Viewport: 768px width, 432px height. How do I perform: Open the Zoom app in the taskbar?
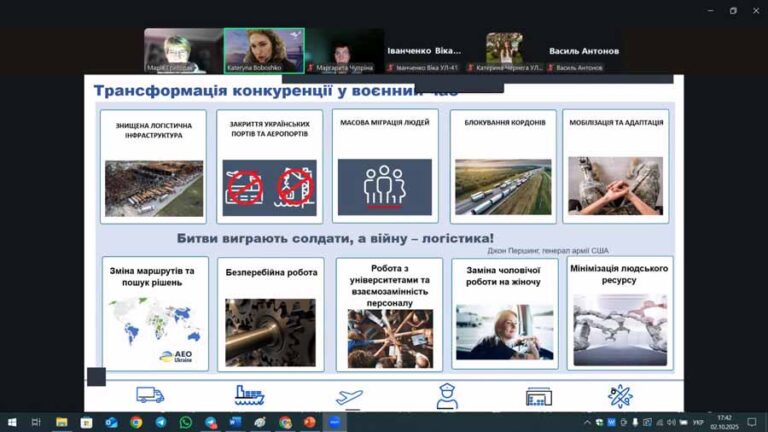(x=334, y=422)
